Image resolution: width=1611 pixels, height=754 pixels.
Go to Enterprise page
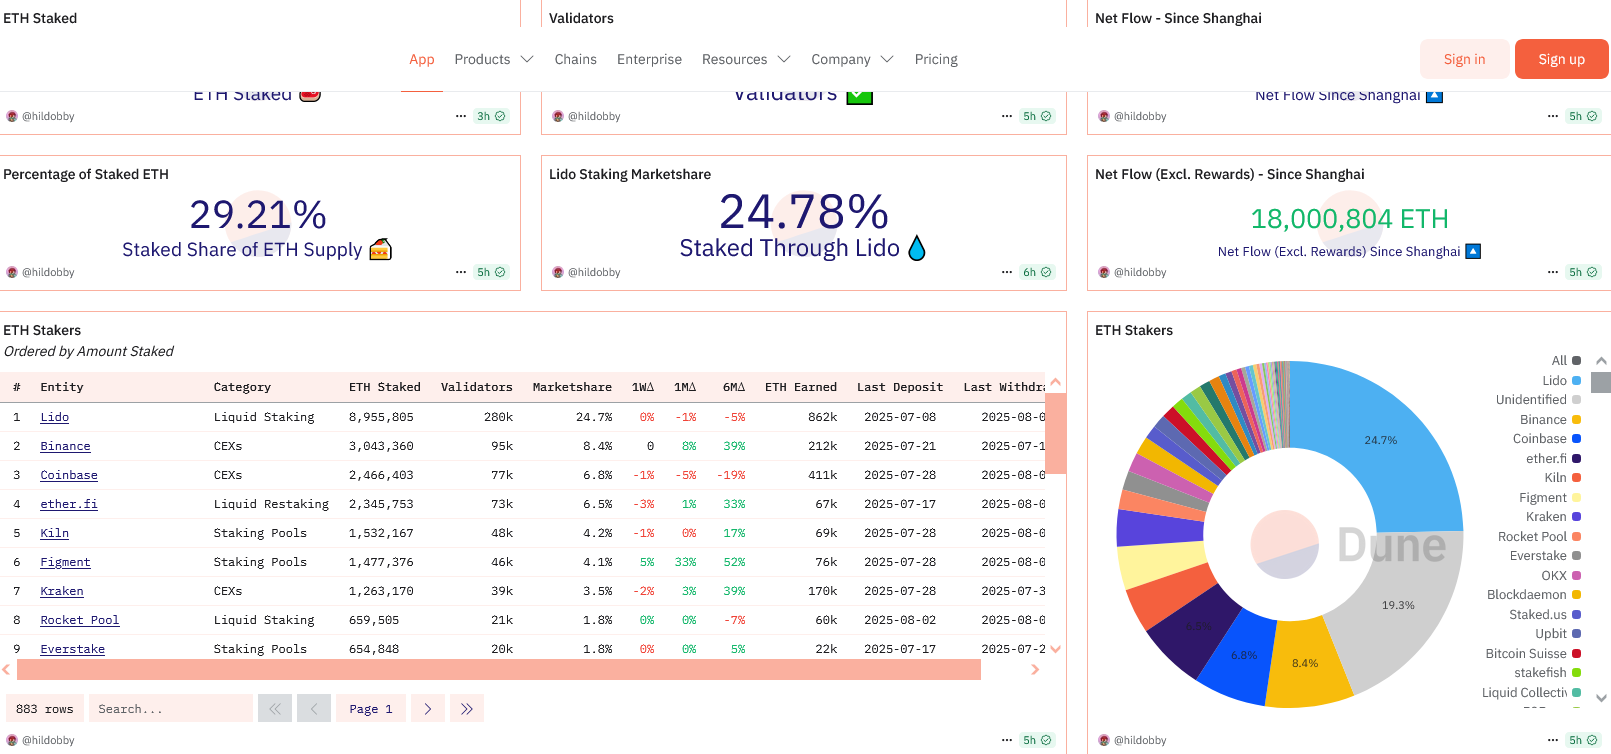pyautogui.click(x=649, y=59)
